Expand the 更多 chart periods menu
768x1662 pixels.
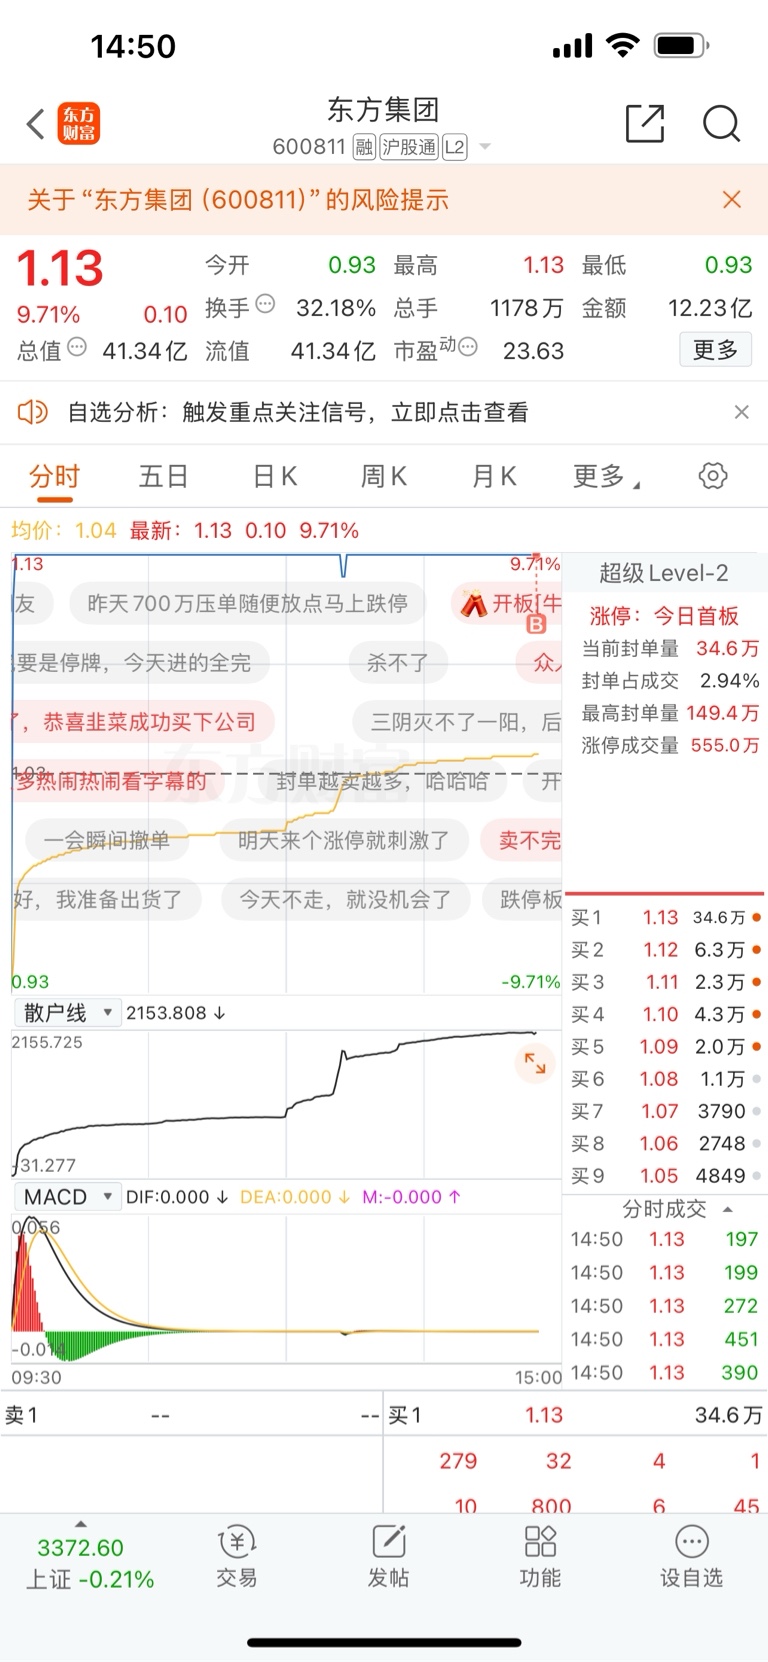click(x=606, y=477)
